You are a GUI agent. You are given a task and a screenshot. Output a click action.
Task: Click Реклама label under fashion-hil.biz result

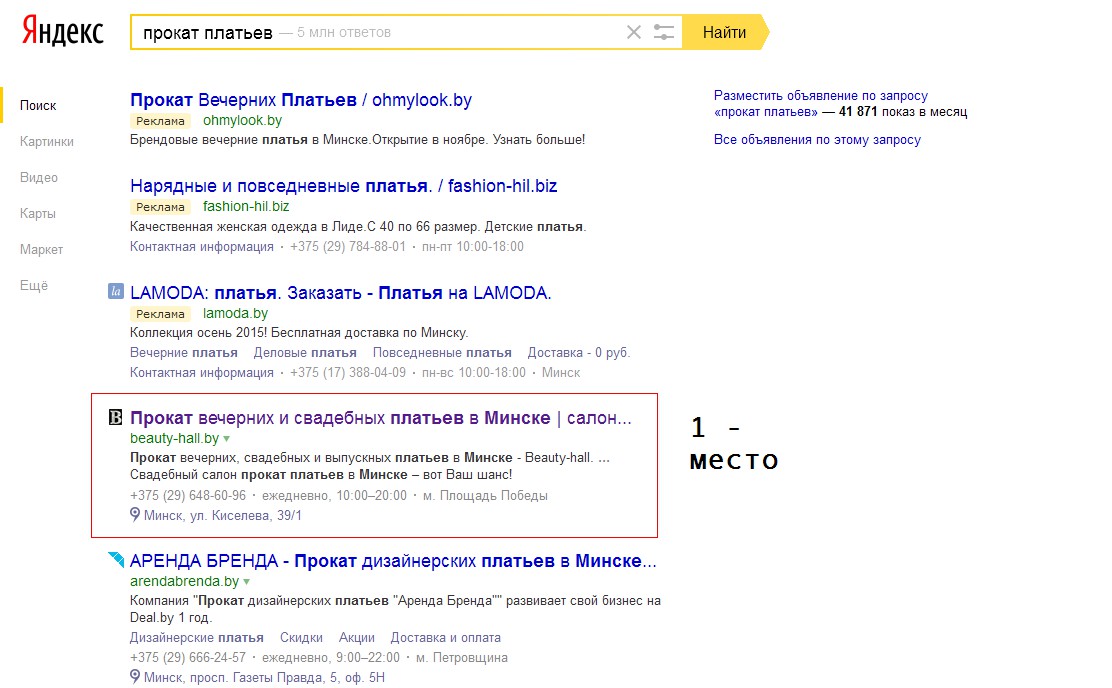coord(160,207)
